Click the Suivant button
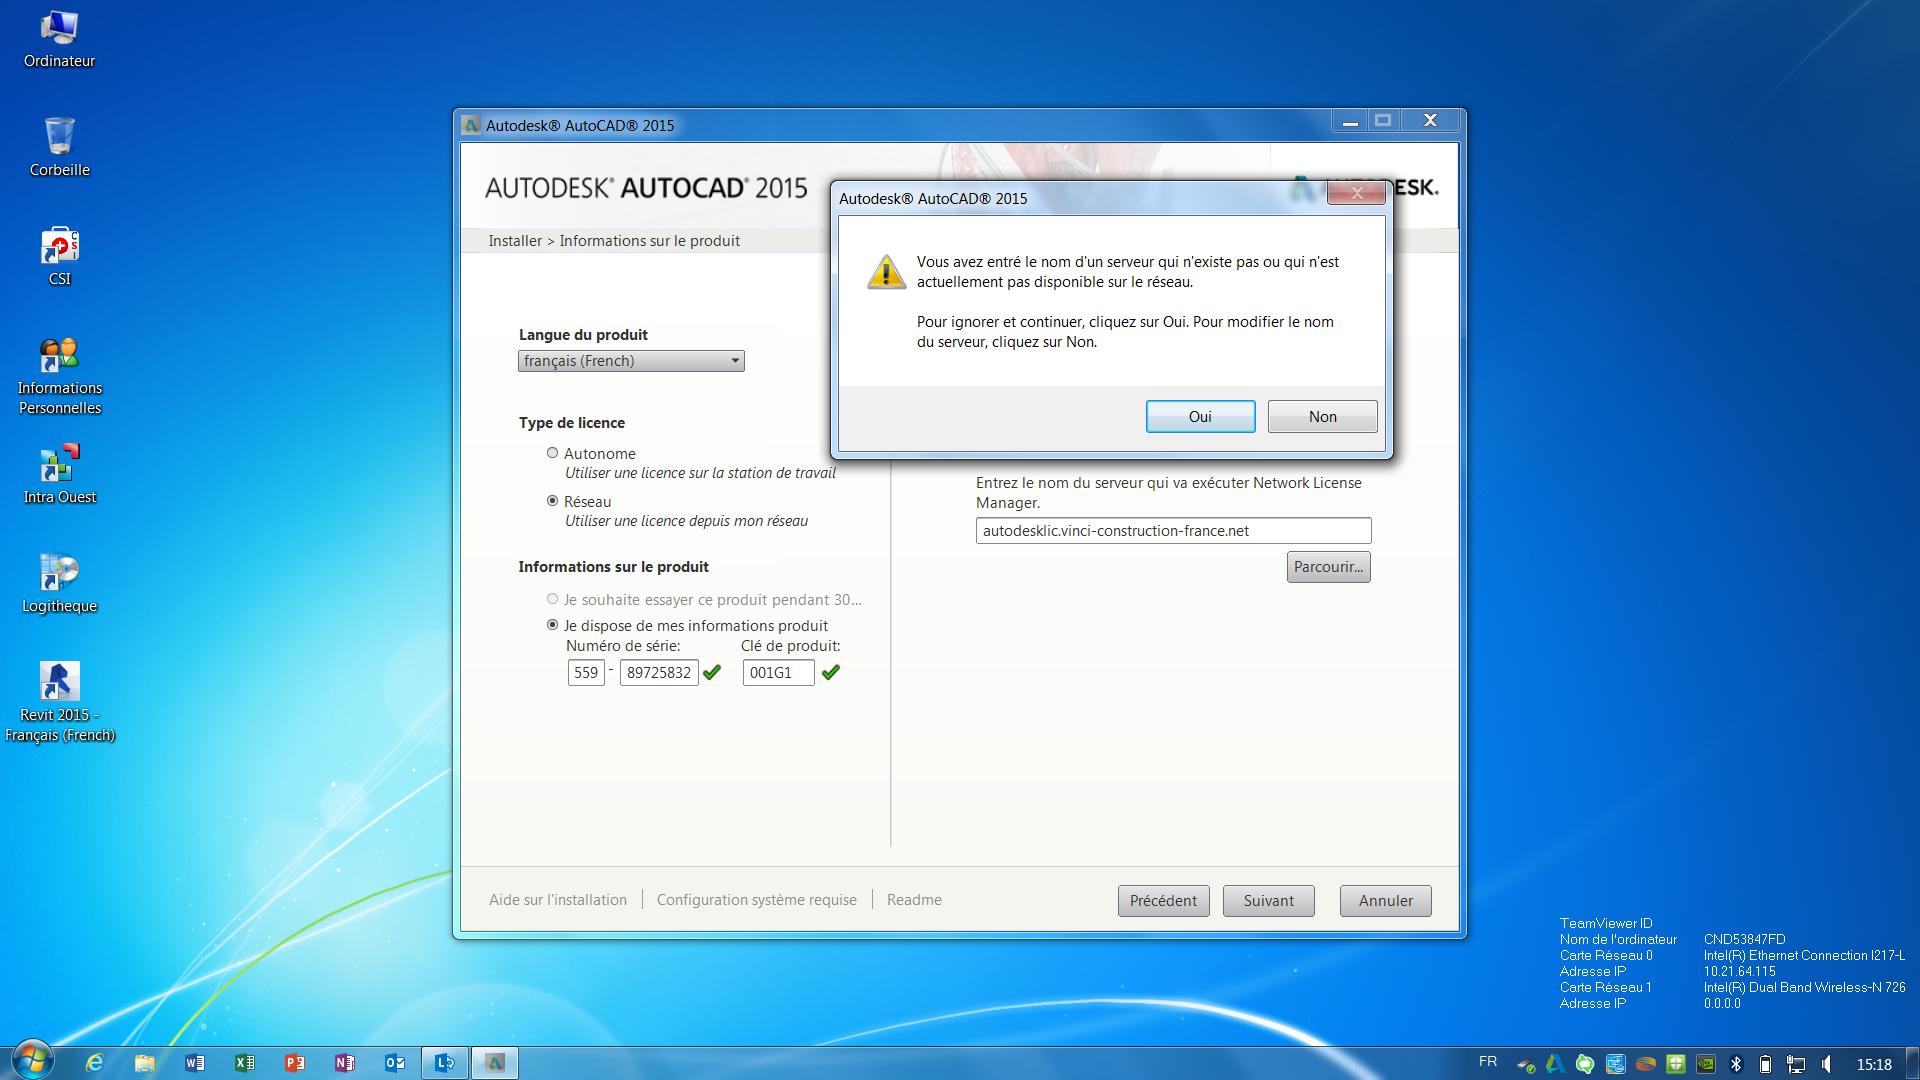Screen dimensions: 1920x1080 [x=1268, y=901]
